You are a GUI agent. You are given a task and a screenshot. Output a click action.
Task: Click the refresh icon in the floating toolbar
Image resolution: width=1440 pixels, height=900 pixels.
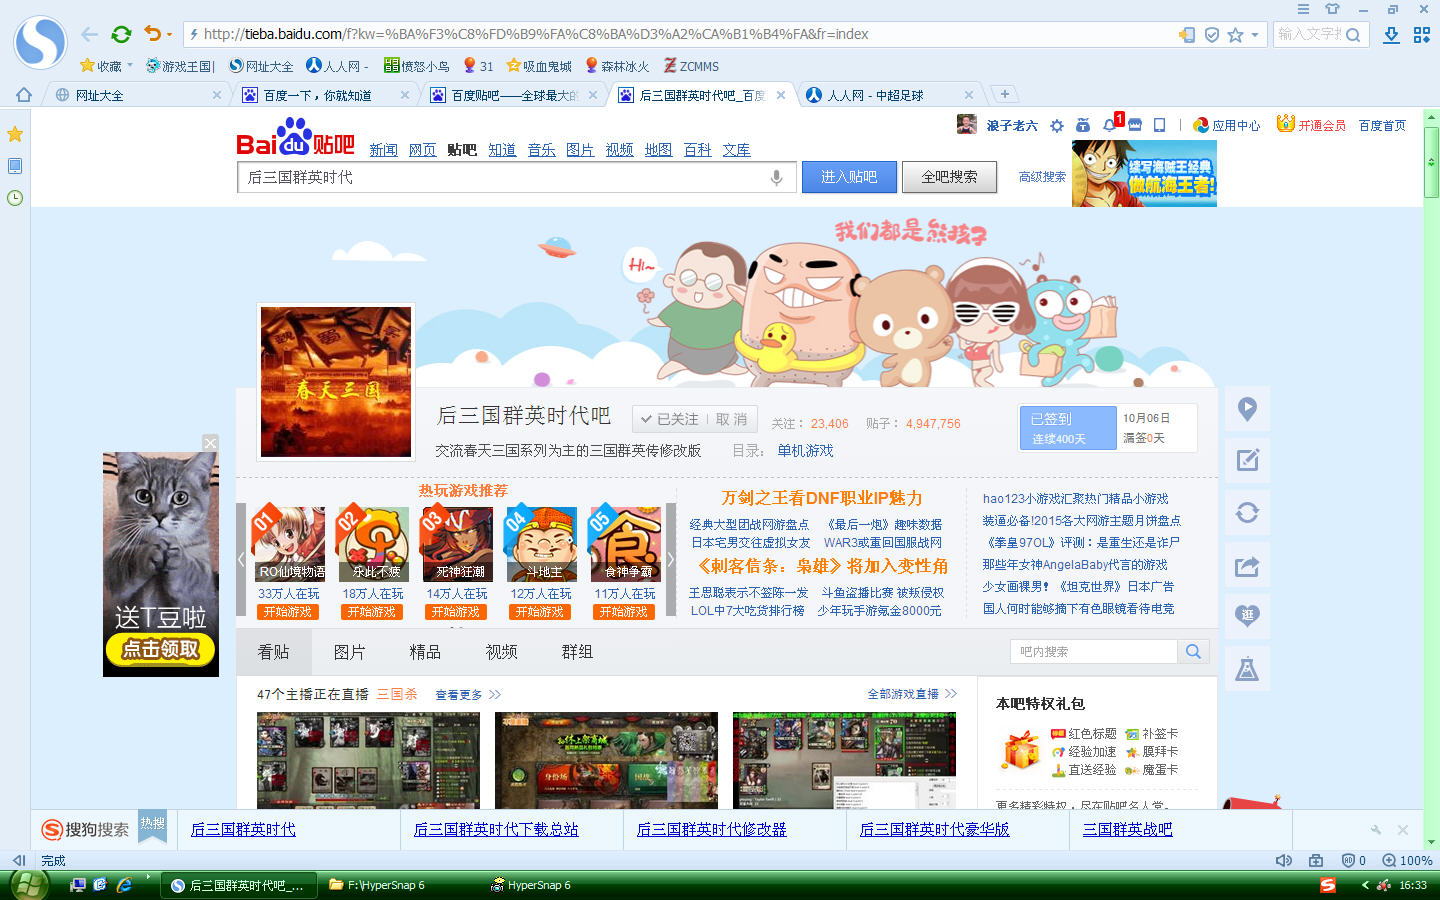1247,513
